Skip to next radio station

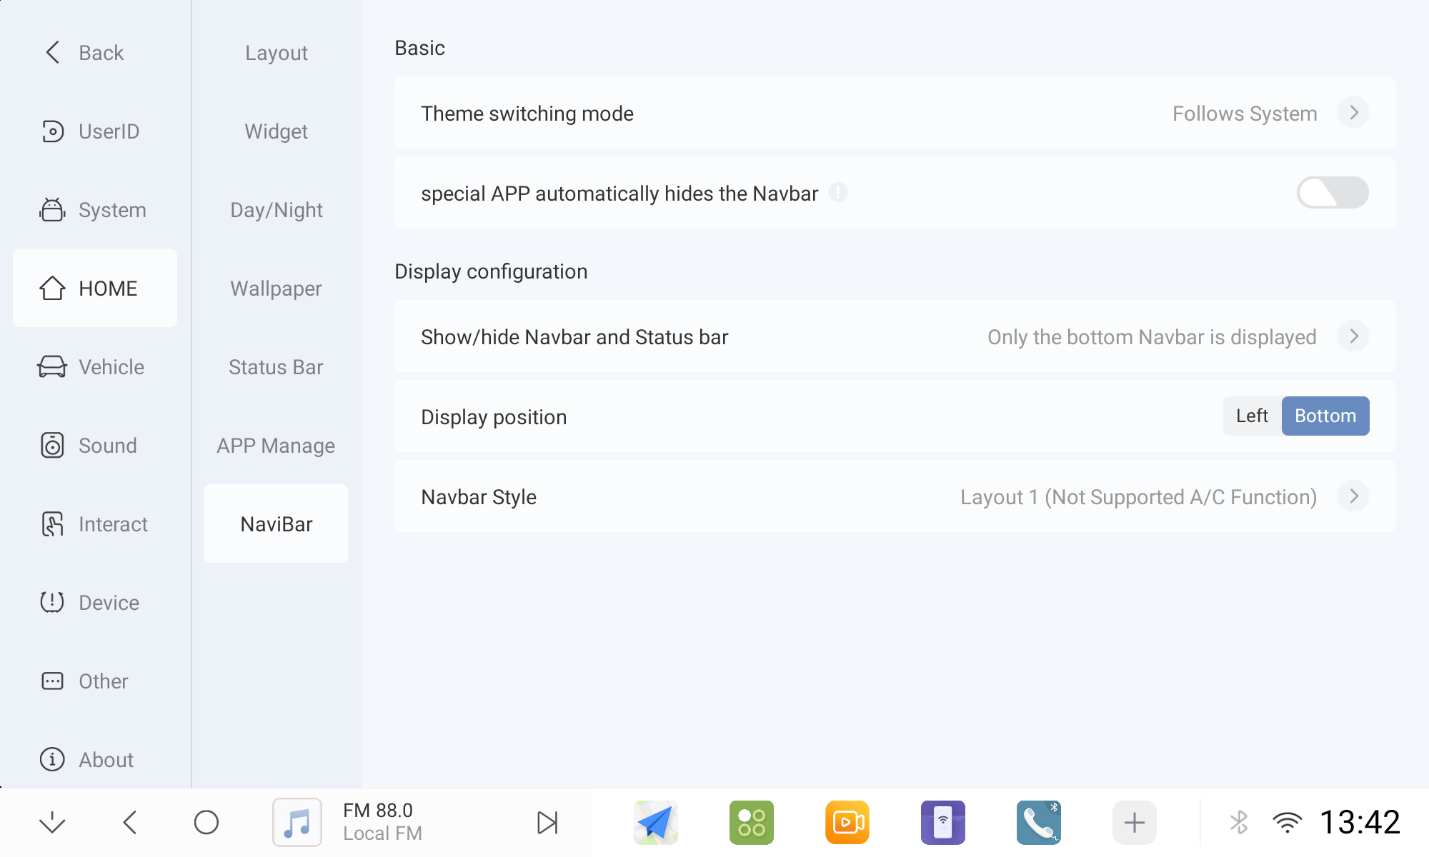tap(547, 823)
